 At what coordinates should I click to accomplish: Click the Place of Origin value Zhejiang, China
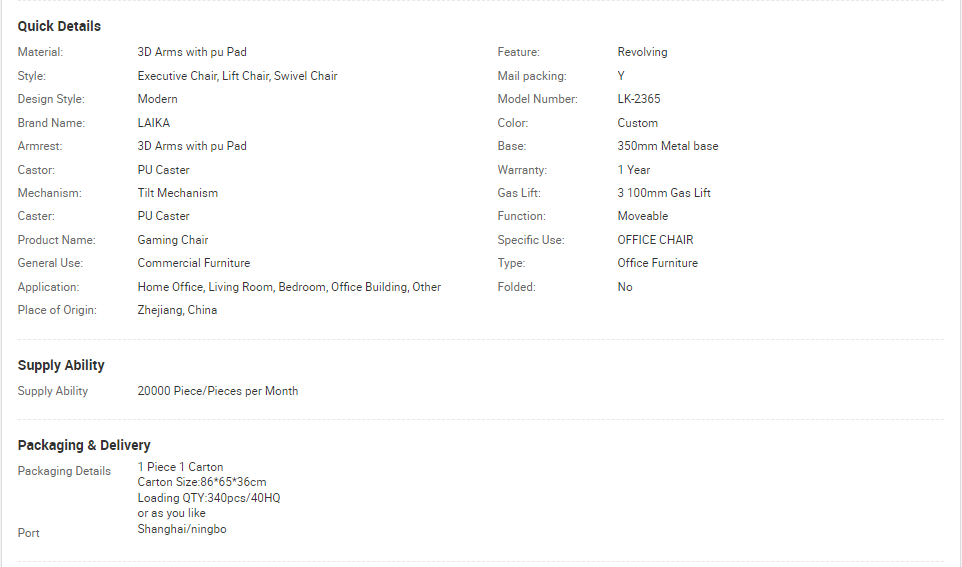point(177,310)
